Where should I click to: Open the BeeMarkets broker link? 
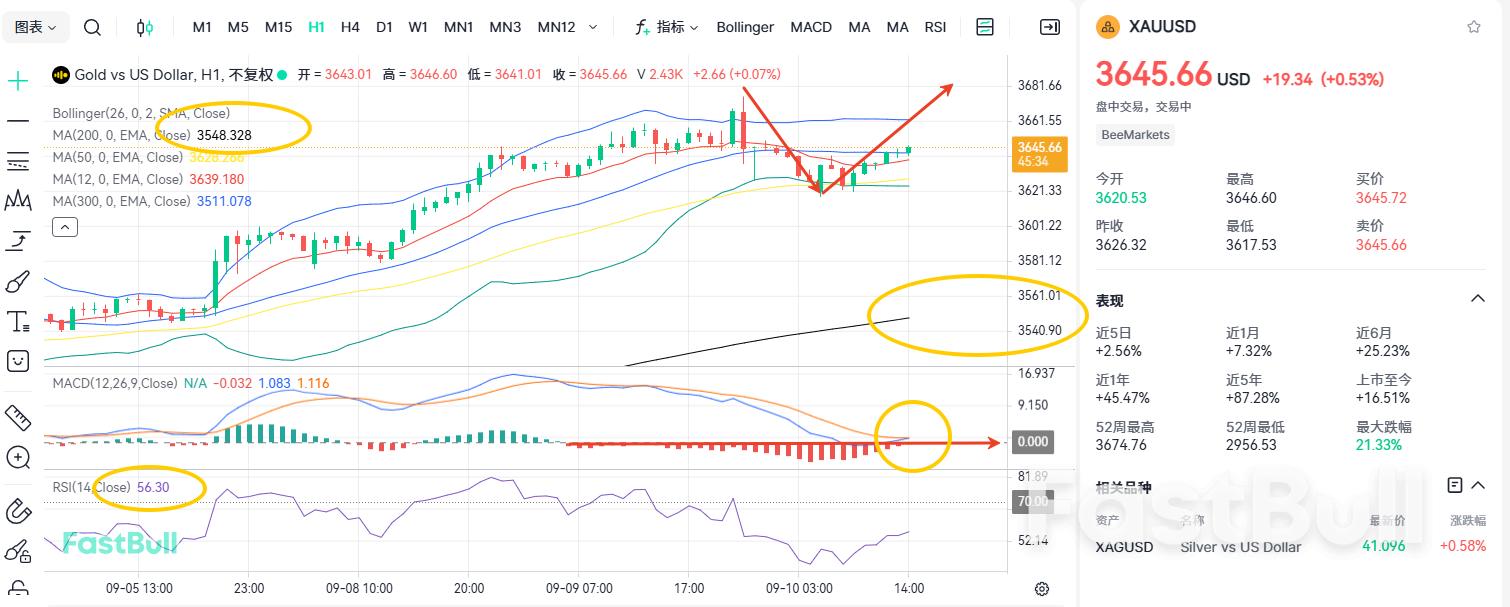pos(1134,135)
